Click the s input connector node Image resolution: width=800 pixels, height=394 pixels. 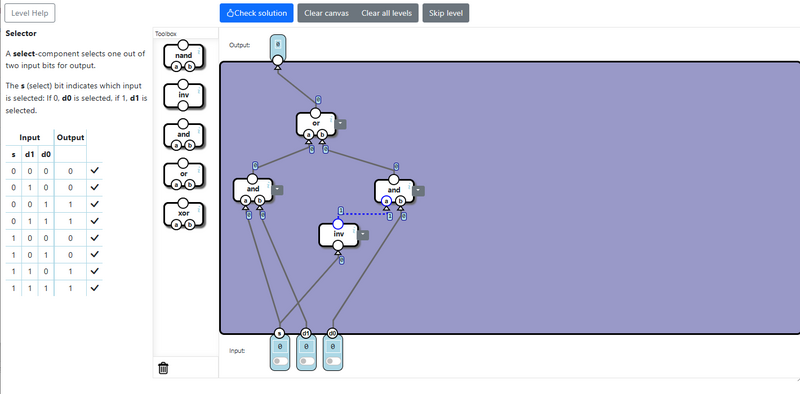coord(279,333)
